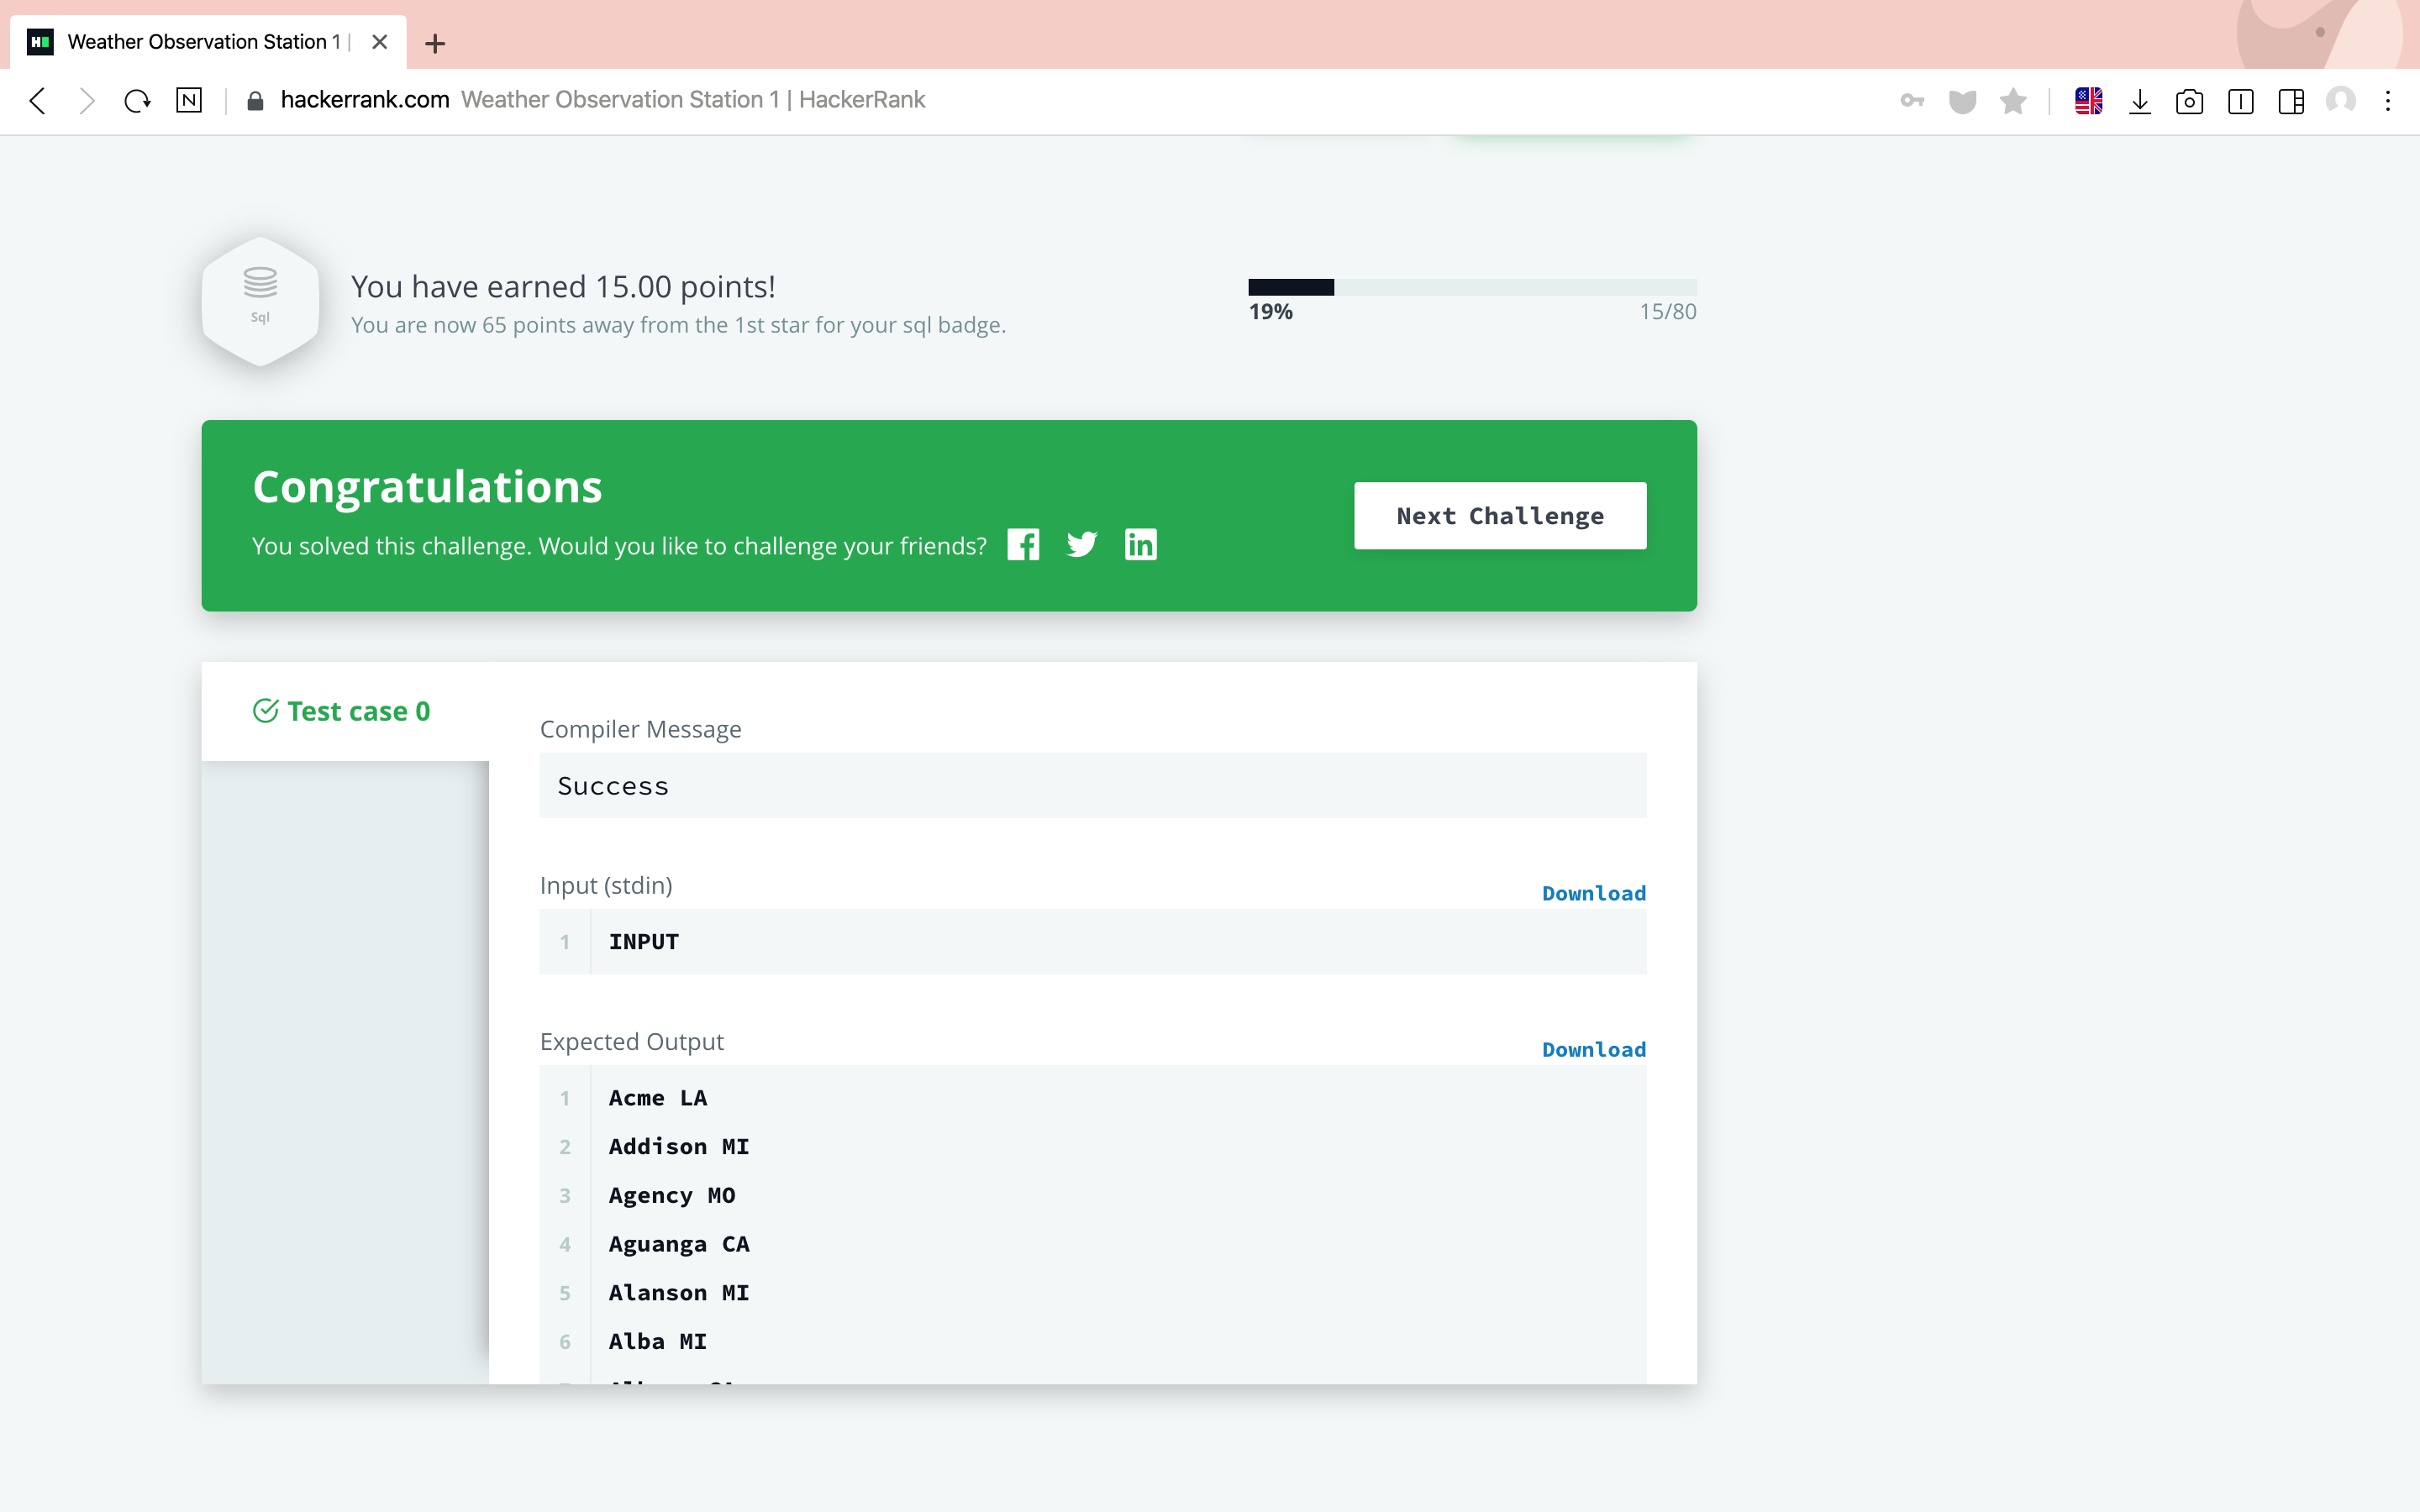Toggle the browser sidebar panel
Image resolution: width=2420 pixels, height=1512 pixels.
(2291, 101)
